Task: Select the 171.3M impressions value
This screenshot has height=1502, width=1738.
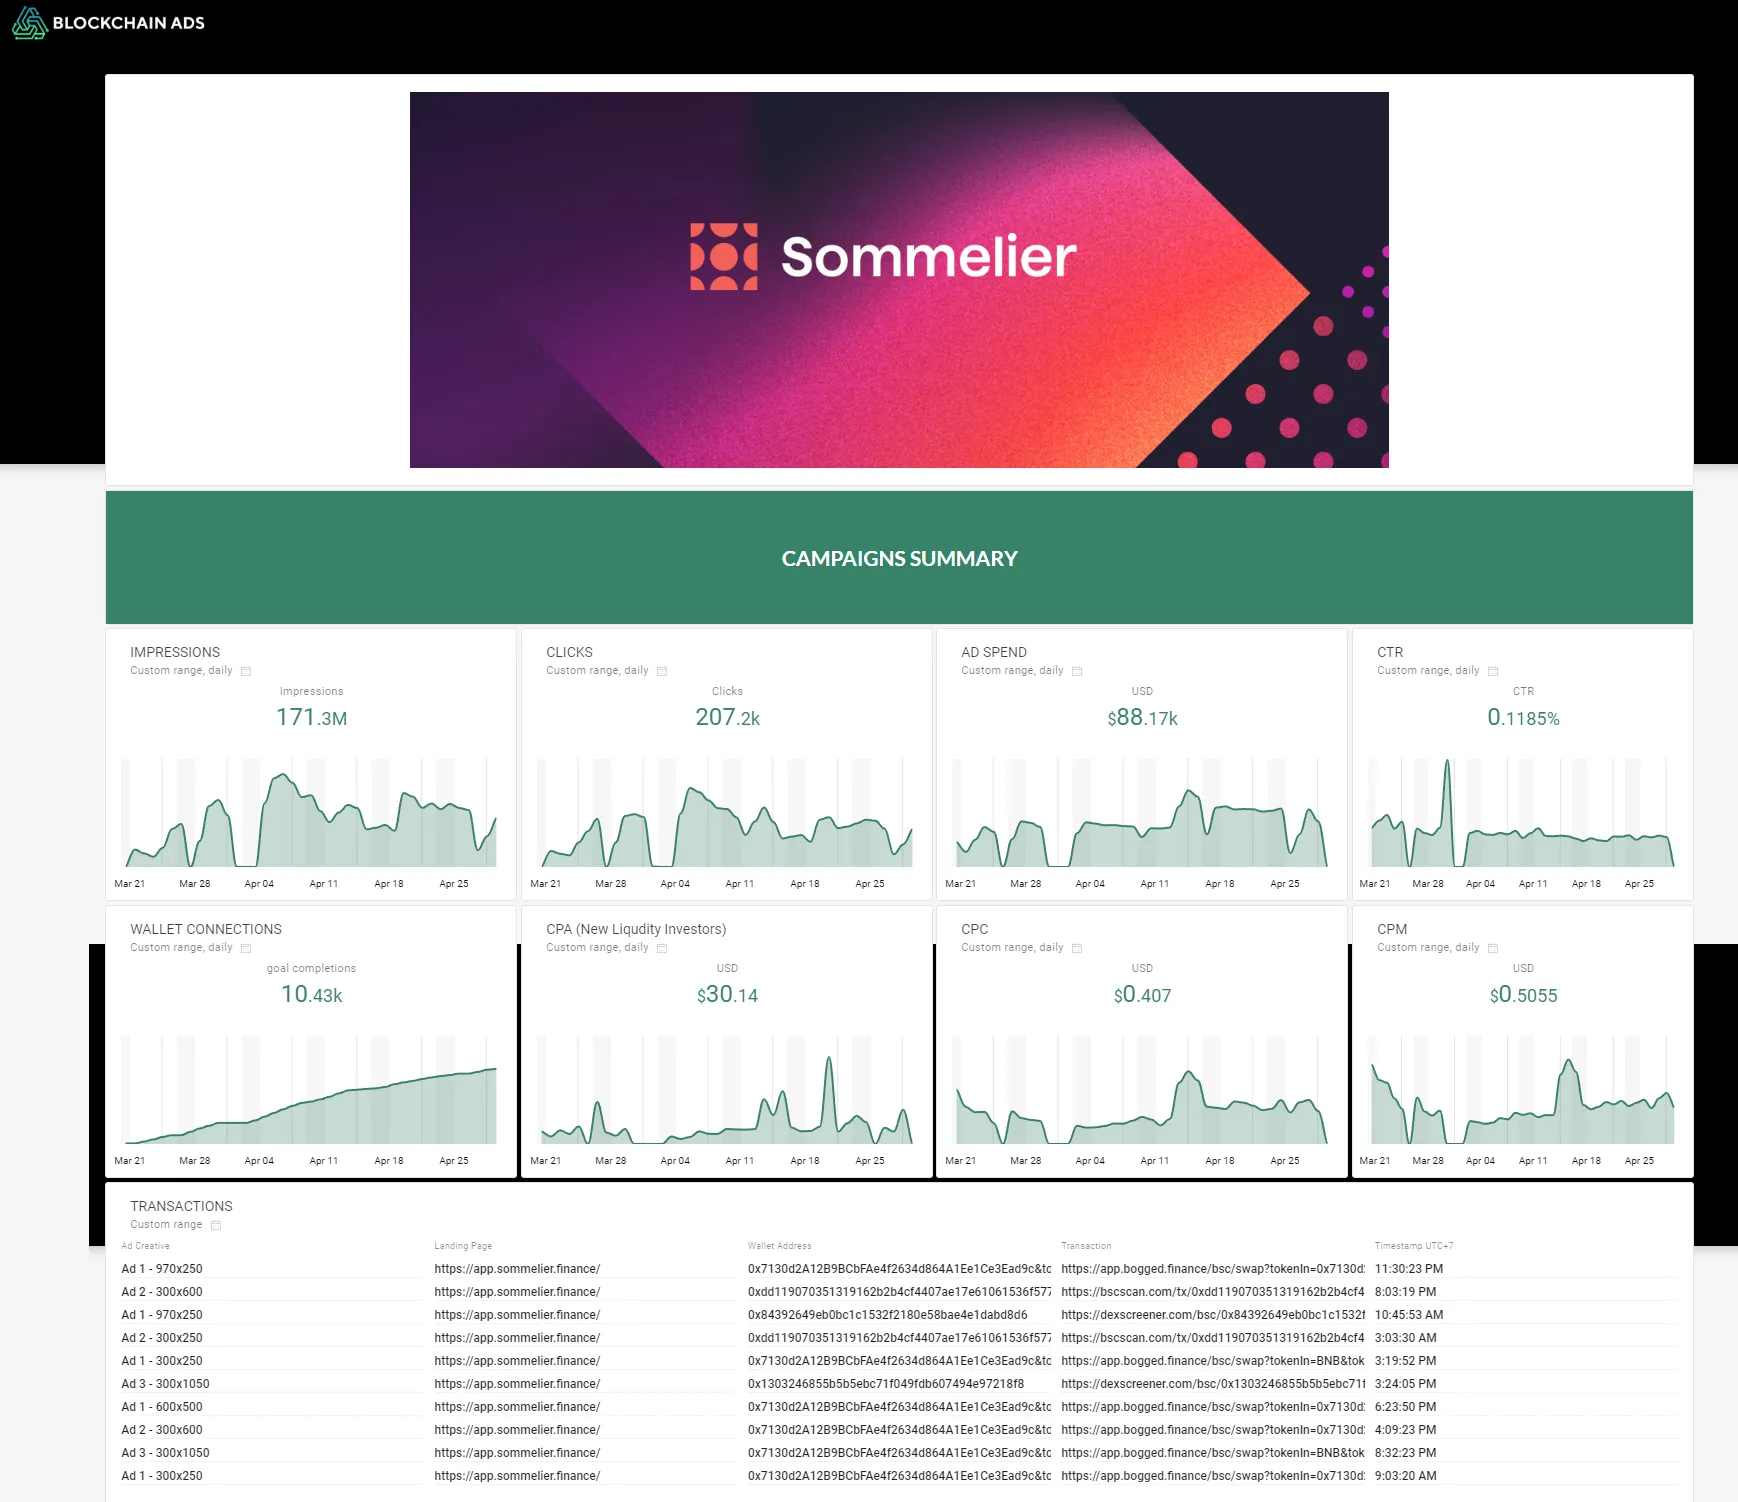Action: point(312,717)
